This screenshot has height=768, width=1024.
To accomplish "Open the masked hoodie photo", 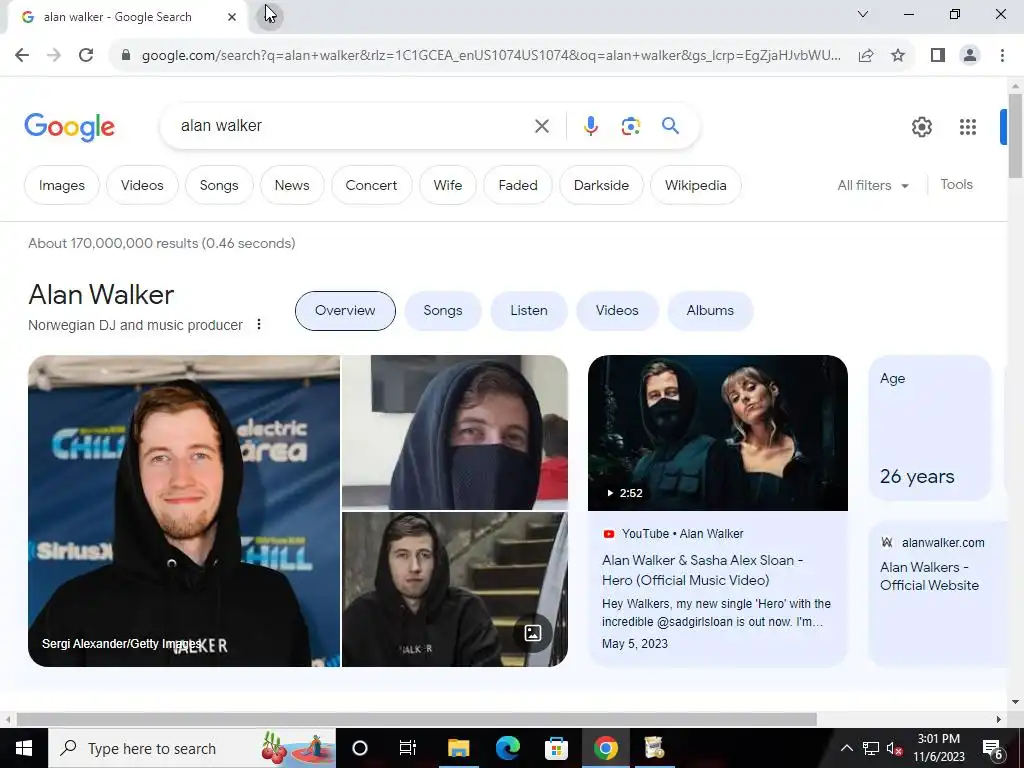I will coord(455,432).
